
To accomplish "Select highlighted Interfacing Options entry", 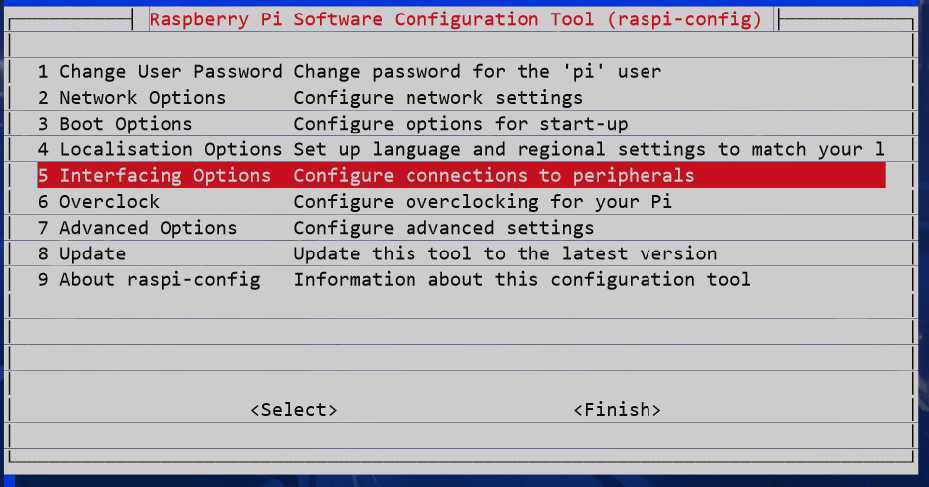I will point(155,176).
